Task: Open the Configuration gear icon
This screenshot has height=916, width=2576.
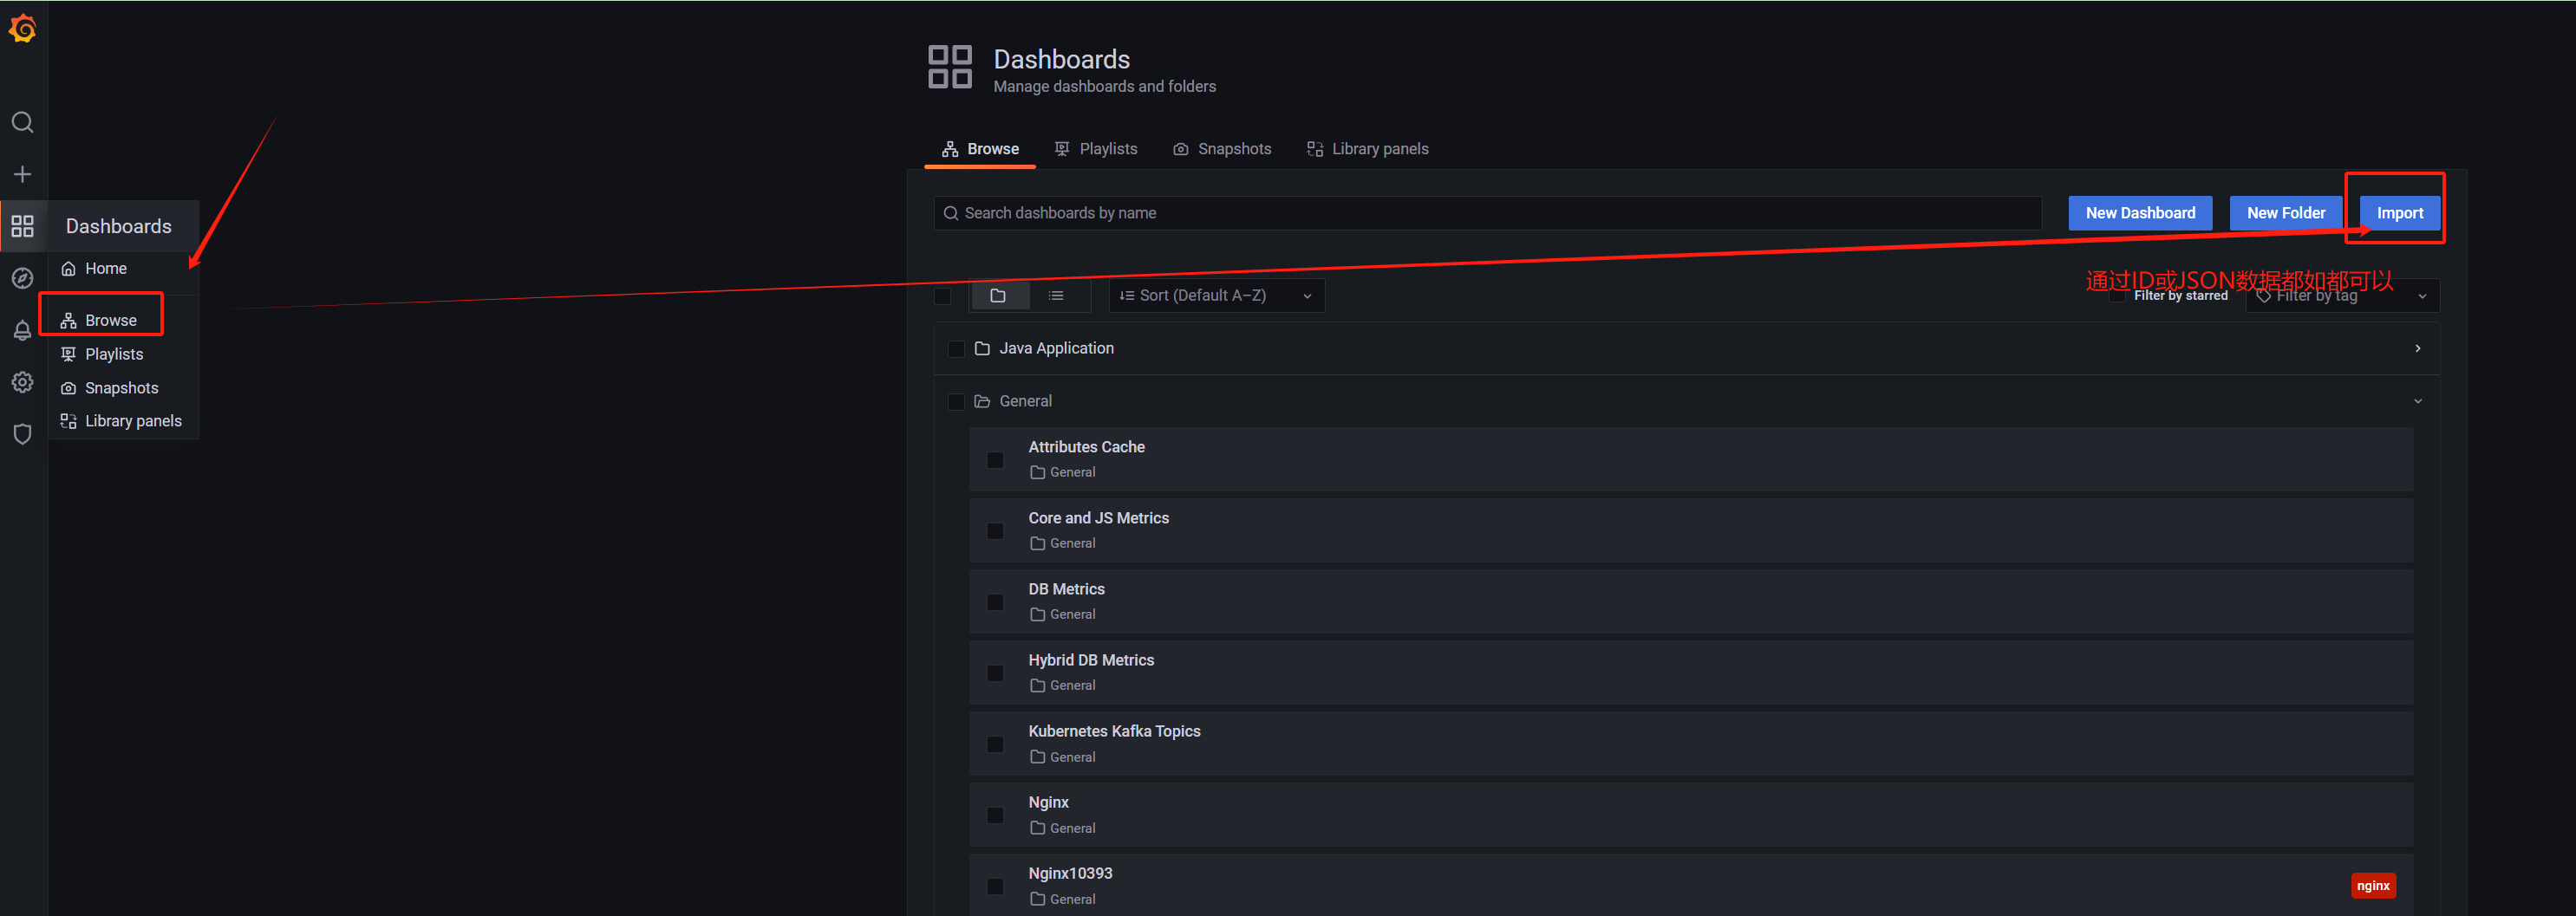Action: point(22,382)
